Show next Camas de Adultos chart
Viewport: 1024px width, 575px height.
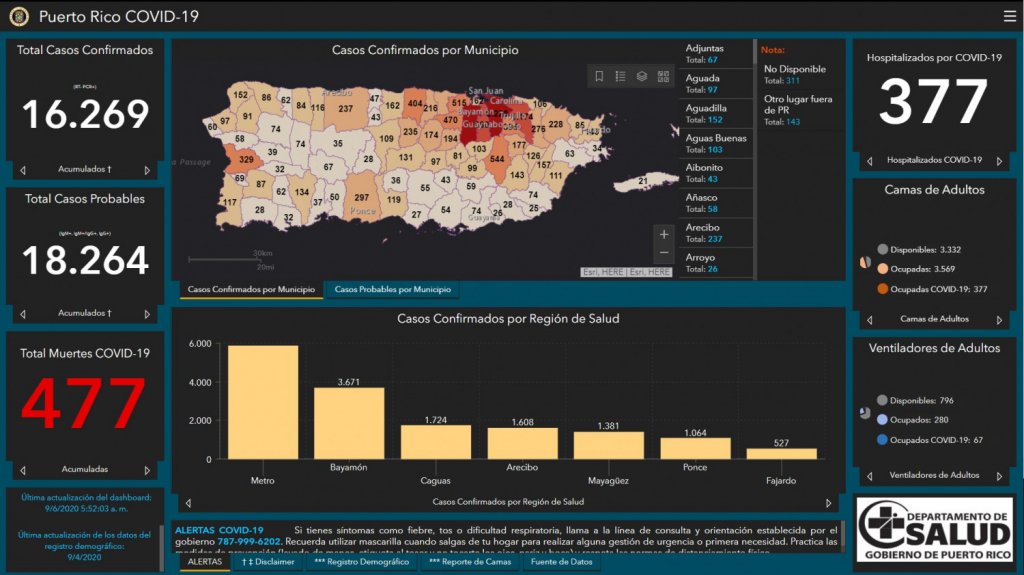coord(998,319)
